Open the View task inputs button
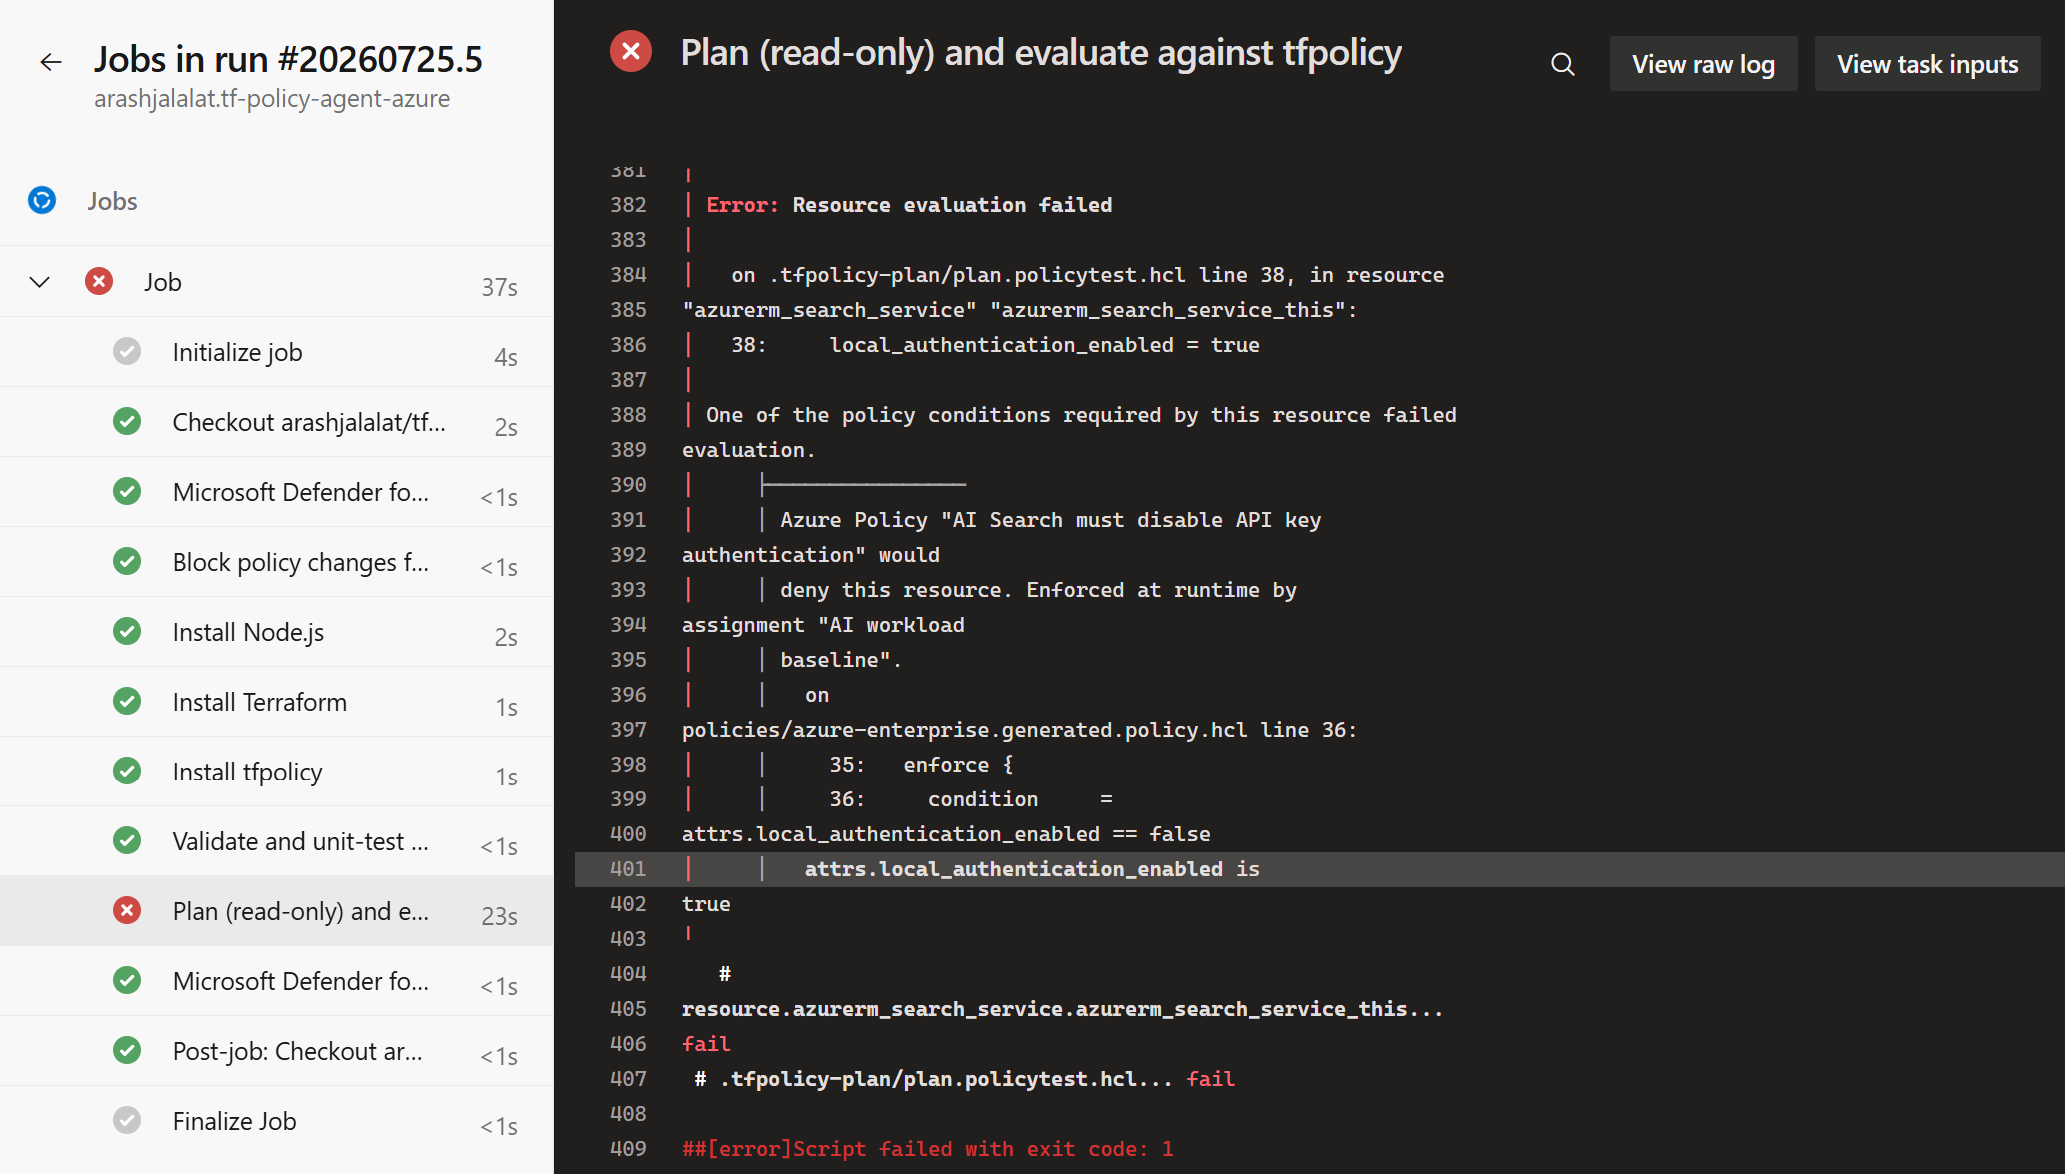This screenshot has height=1174, width=2065. (x=1927, y=64)
